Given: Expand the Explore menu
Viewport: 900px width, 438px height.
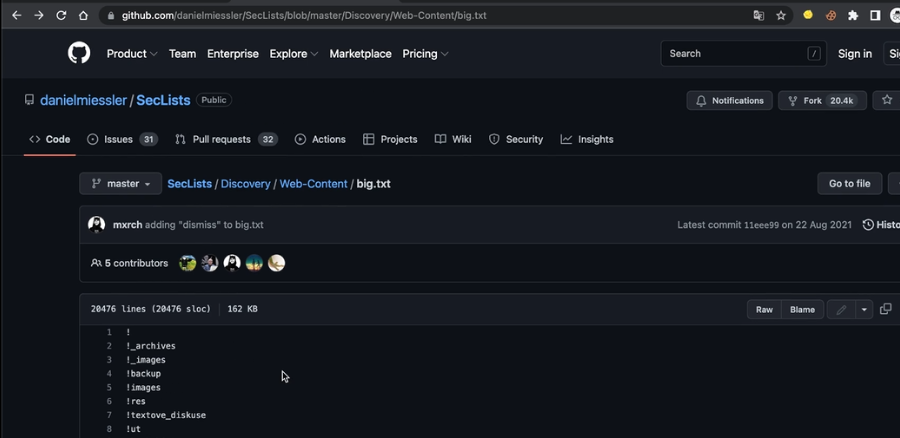Looking at the screenshot, I should (x=294, y=53).
